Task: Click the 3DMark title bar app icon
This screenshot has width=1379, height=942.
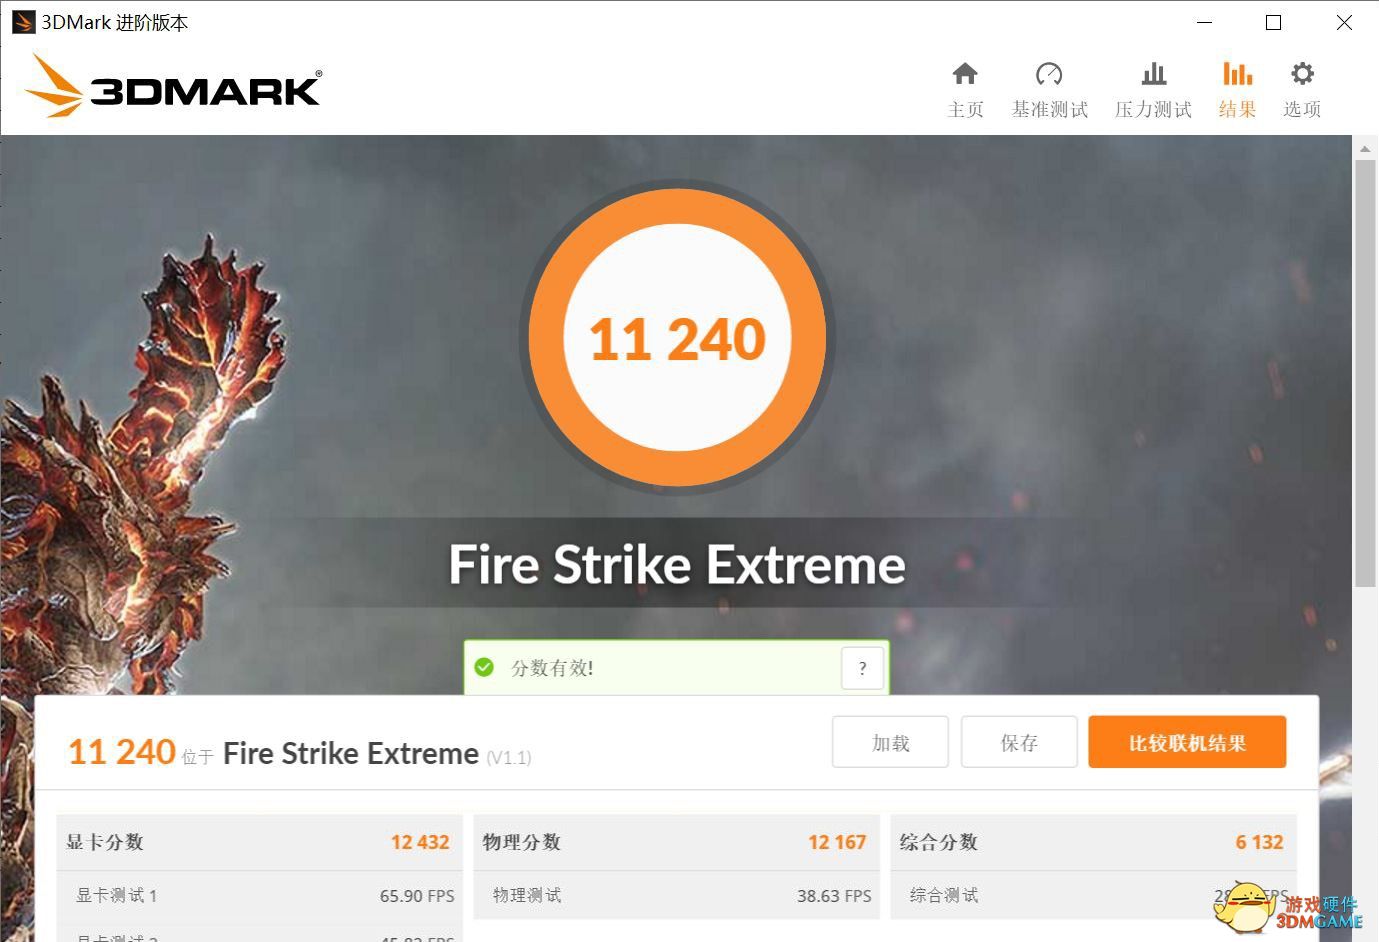Action: [23, 22]
